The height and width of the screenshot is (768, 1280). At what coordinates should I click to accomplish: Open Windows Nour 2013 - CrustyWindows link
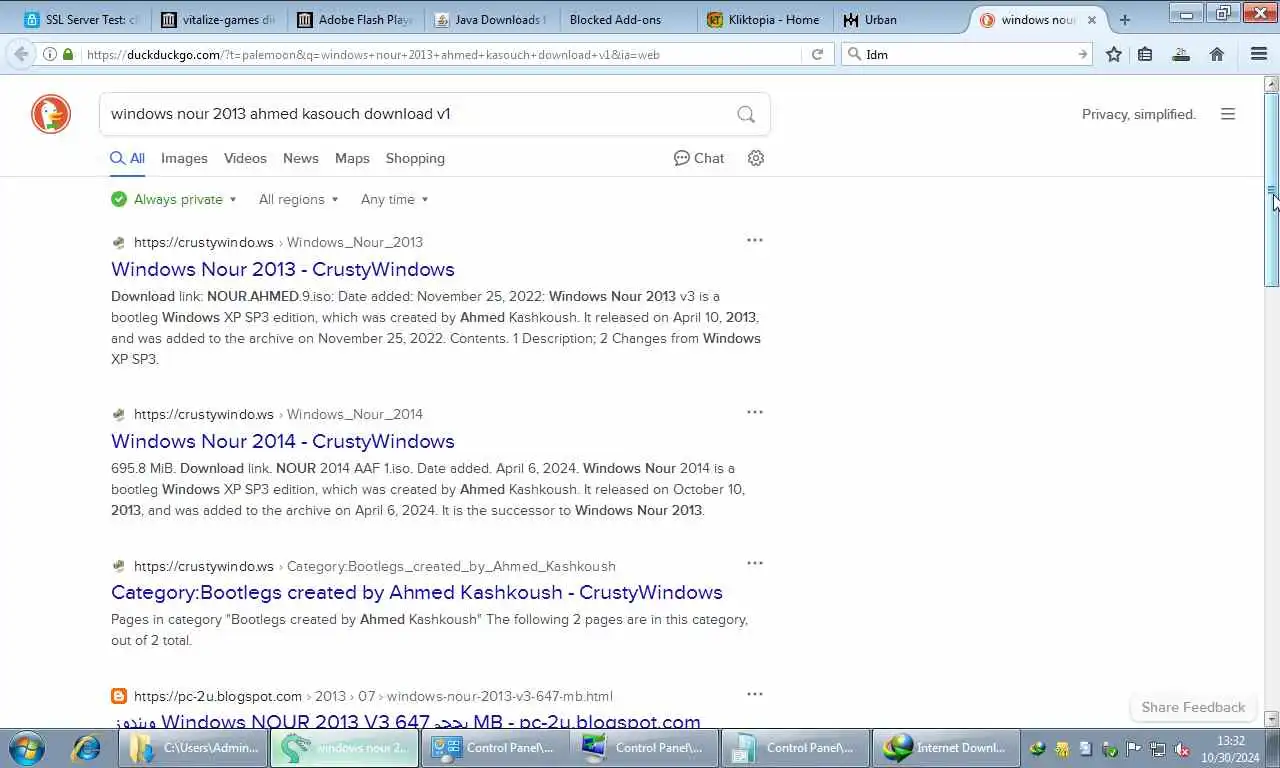point(283,269)
